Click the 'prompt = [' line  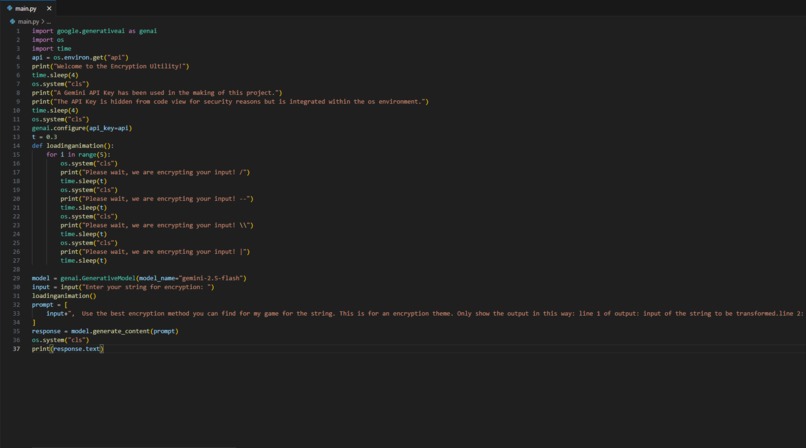tap(49, 305)
